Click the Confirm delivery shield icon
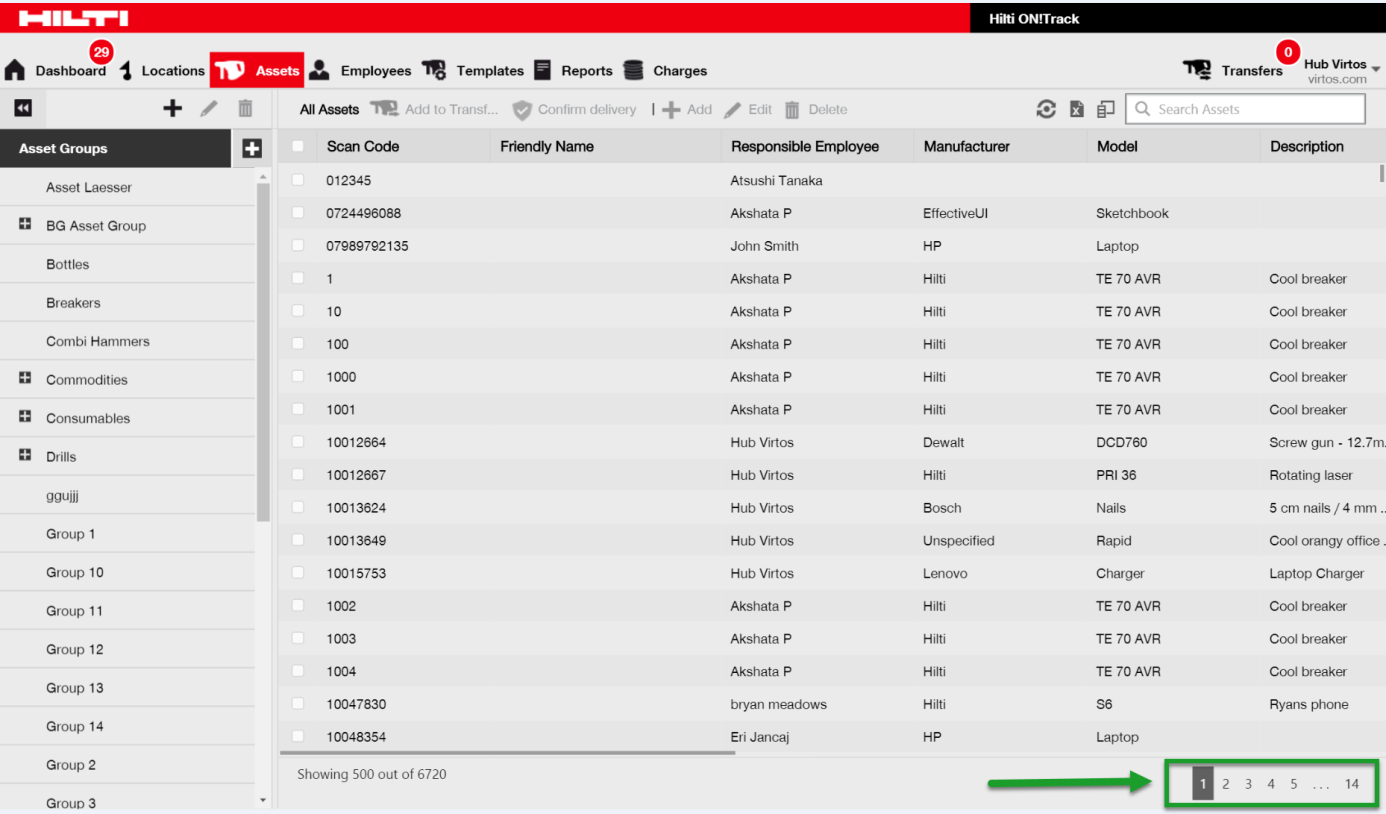 (522, 110)
